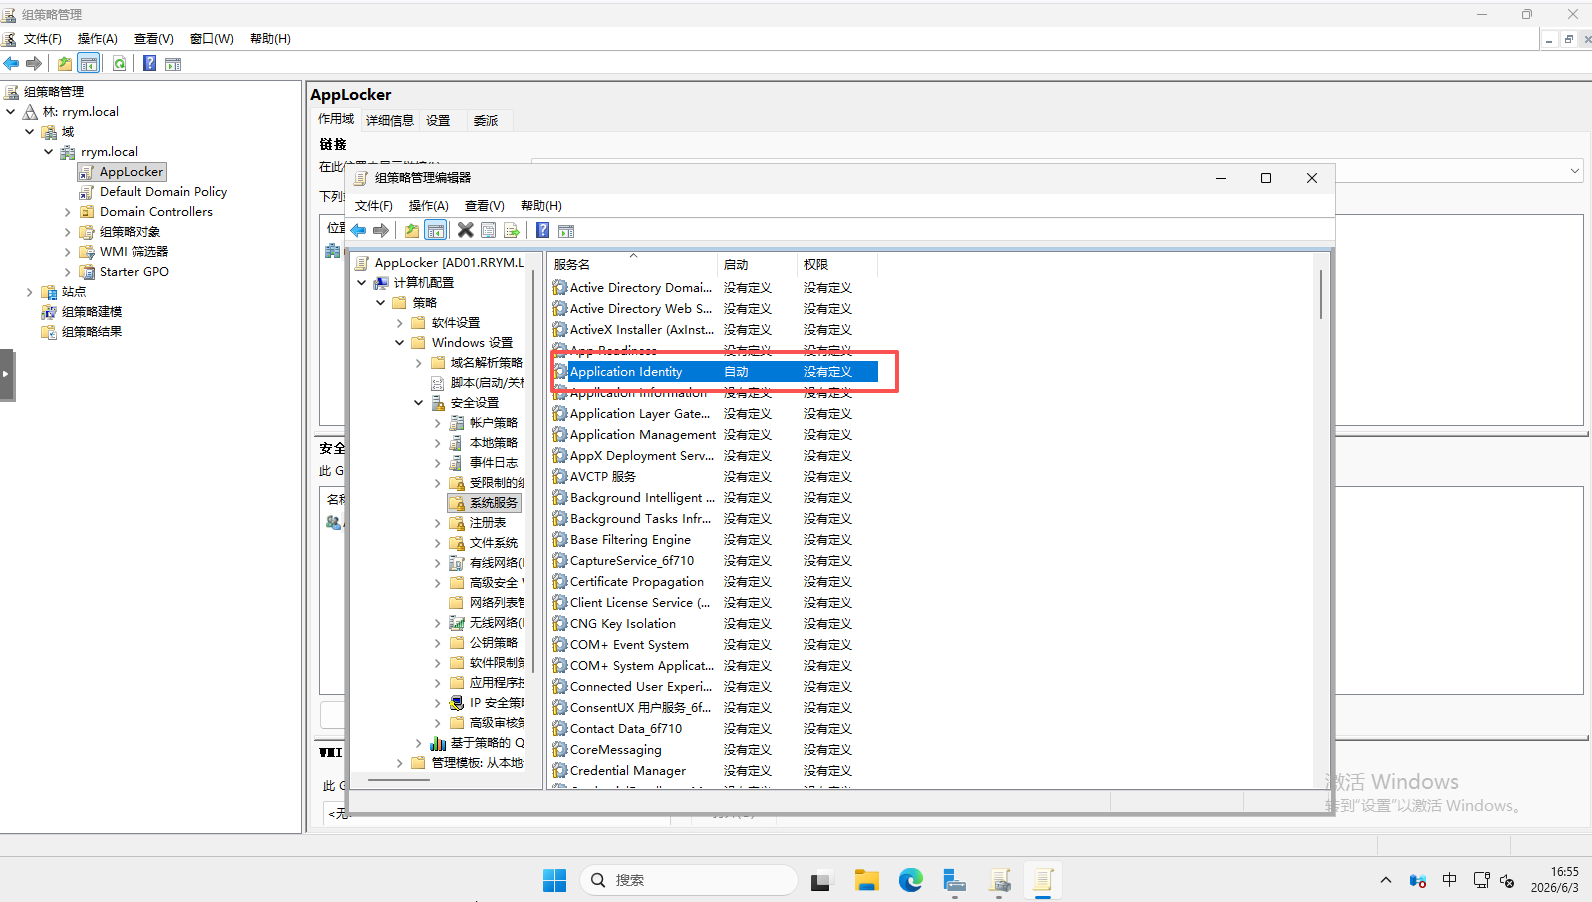Open Properties from the editor toolbar
1592x902 pixels.
pos(489,231)
